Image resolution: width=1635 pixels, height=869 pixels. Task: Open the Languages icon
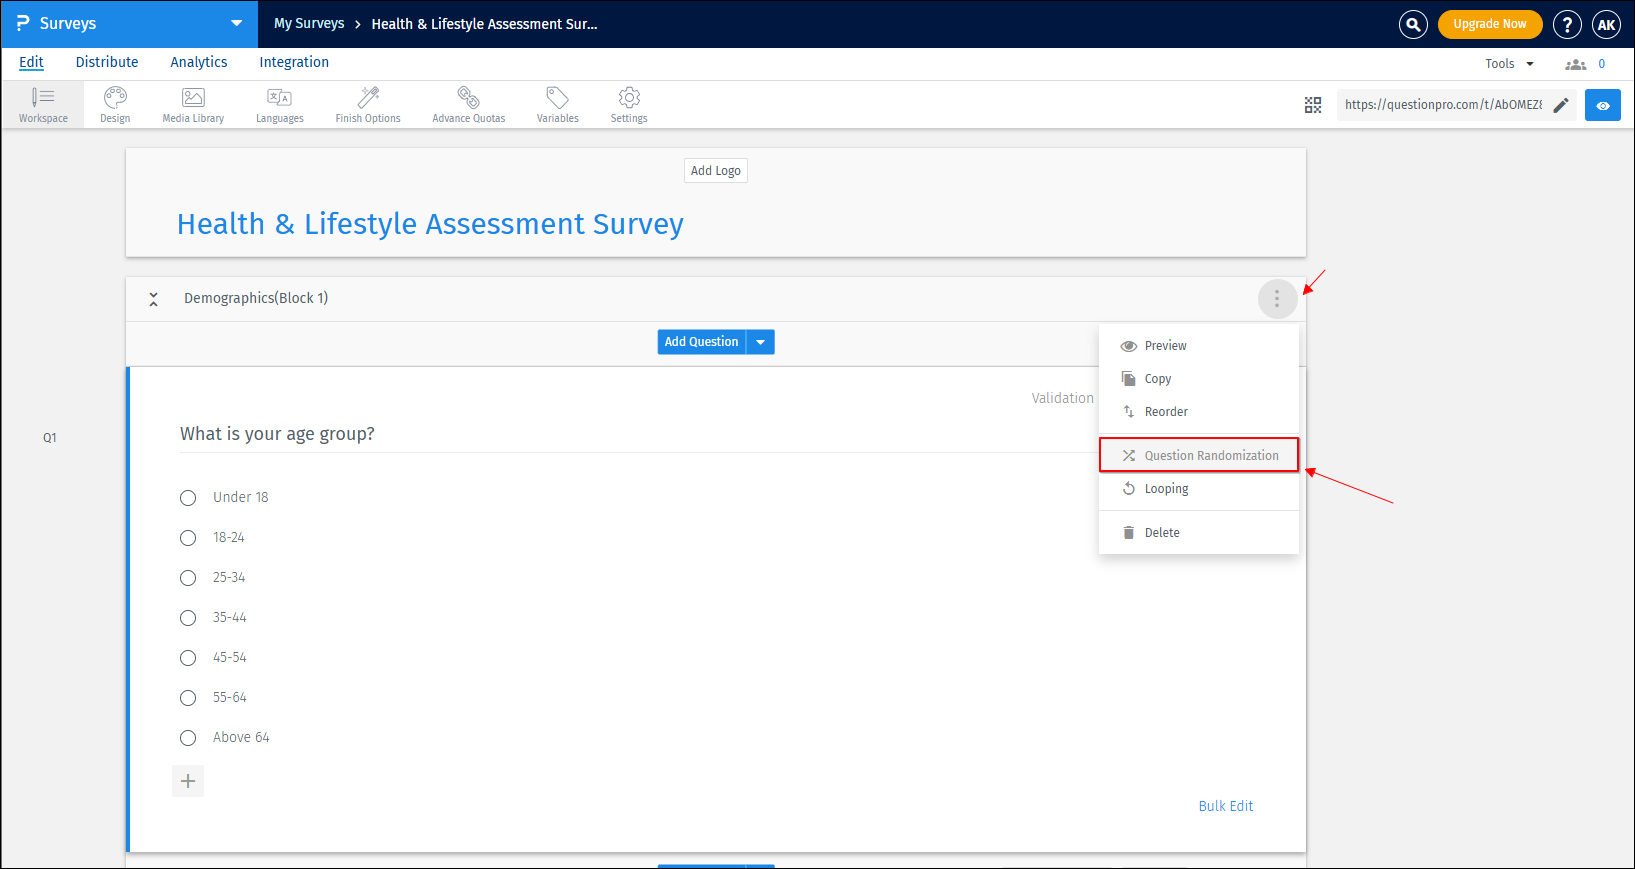coord(280,105)
